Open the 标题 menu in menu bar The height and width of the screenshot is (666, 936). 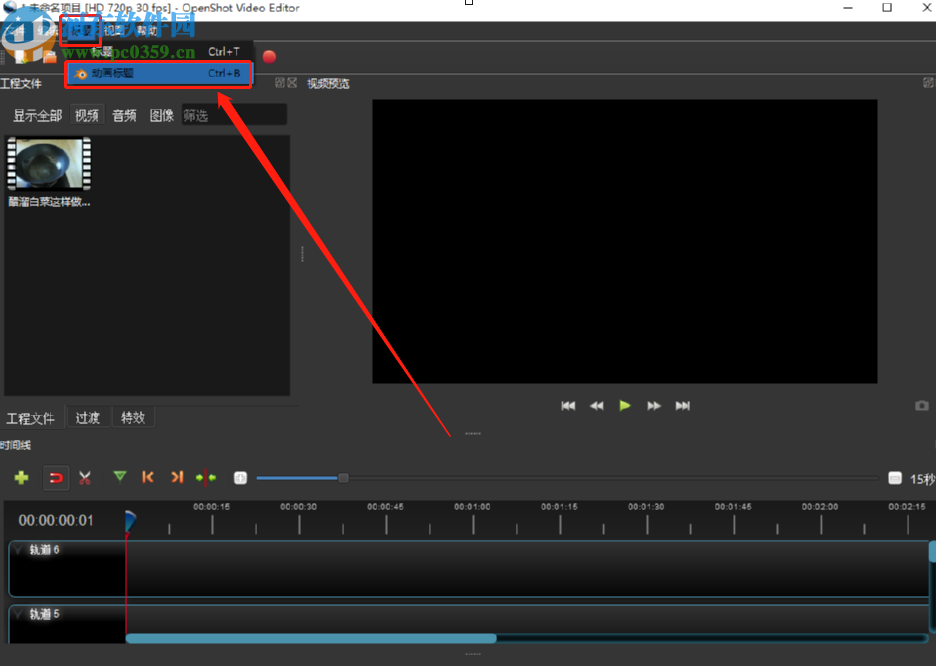[81, 30]
